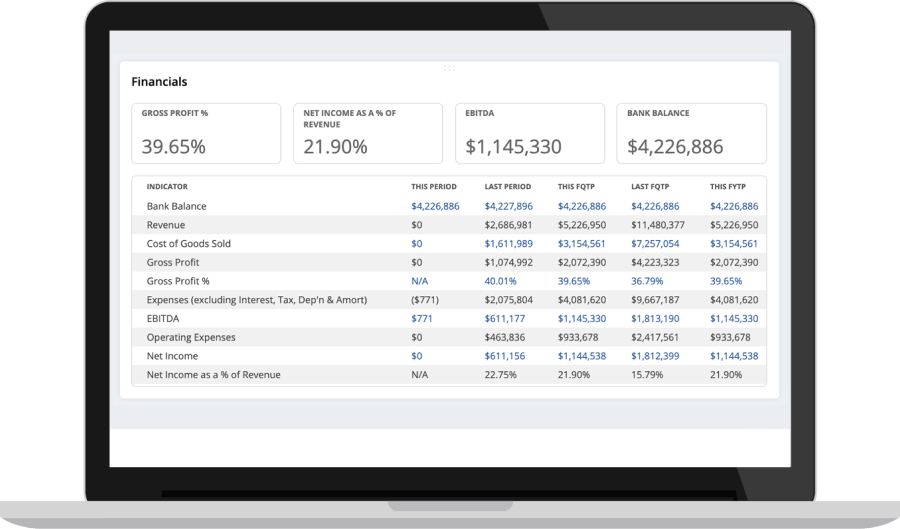Click the INDICATOR column header
Viewport: 900px width, 529px height.
click(x=167, y=186)
